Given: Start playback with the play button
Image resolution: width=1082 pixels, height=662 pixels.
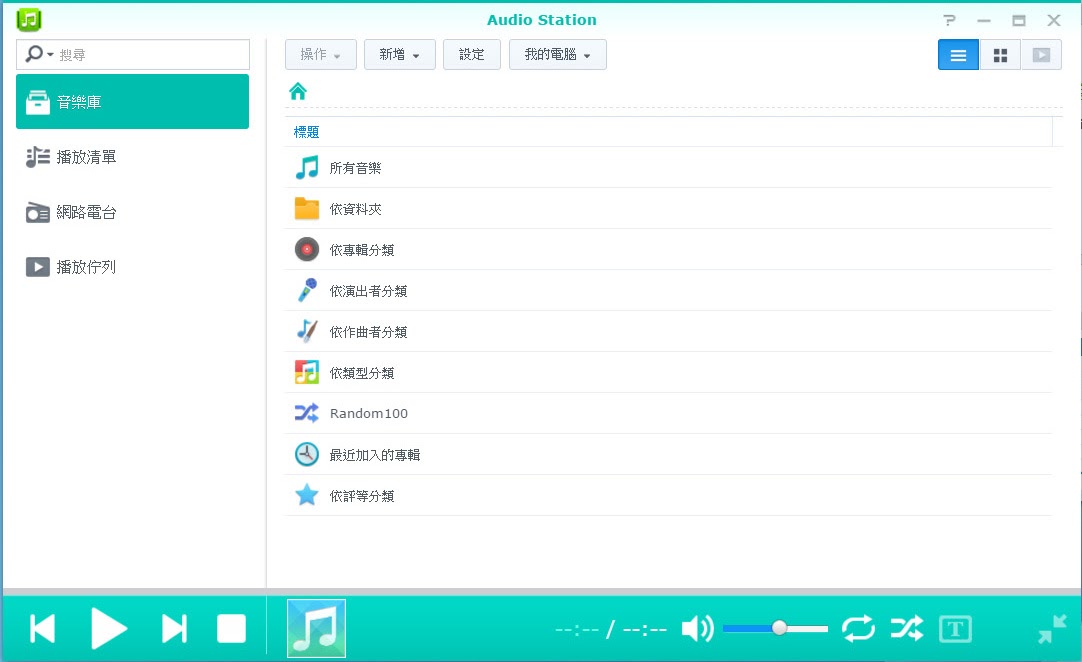Looking at the screenshot, I should point(109,629).
